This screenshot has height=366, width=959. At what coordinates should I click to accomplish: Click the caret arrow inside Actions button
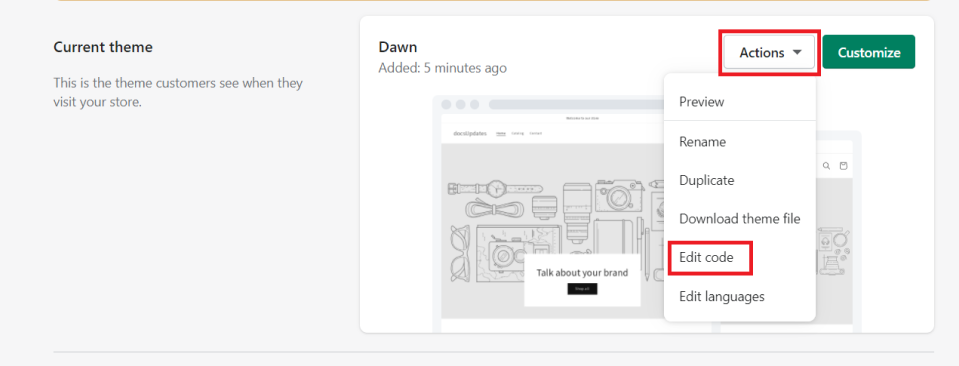pos(796,53)
